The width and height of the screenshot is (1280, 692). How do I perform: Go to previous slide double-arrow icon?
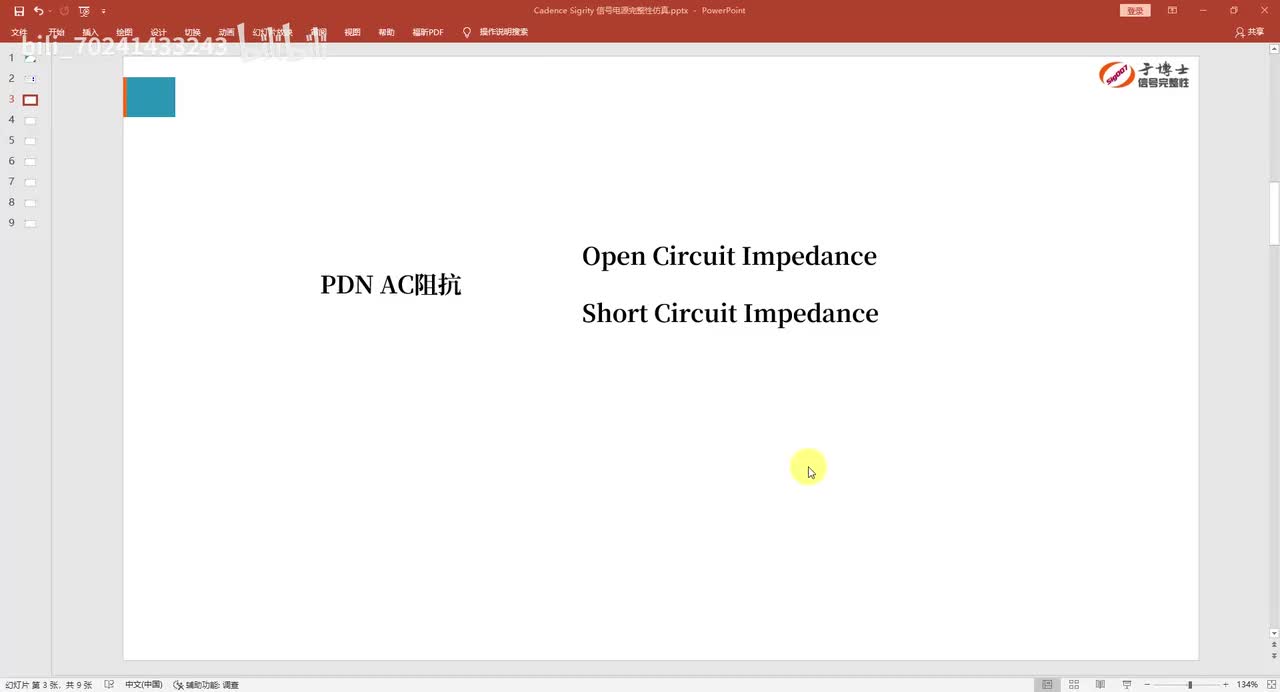pos(1274,645)
